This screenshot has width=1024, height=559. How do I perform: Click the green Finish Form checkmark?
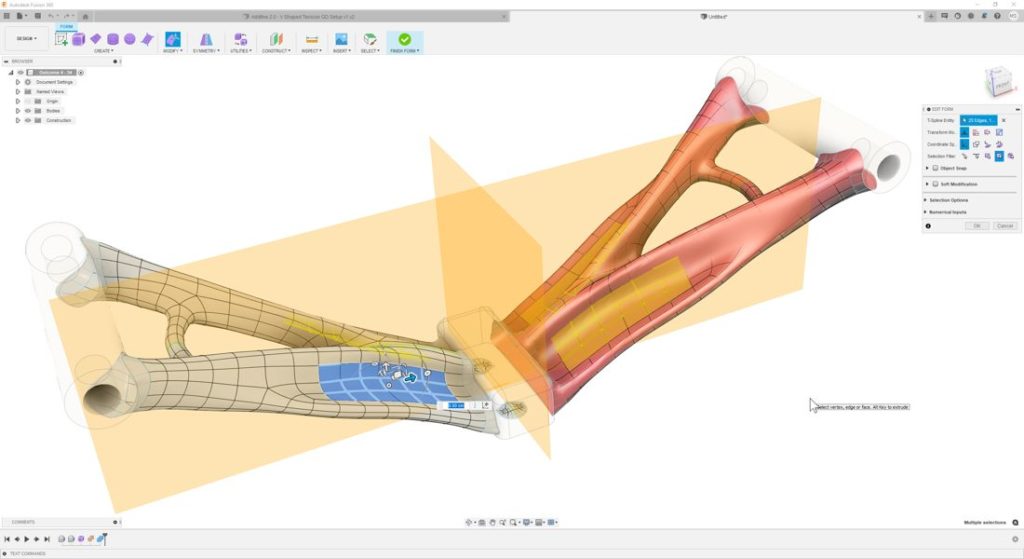(x=405, y=39)
